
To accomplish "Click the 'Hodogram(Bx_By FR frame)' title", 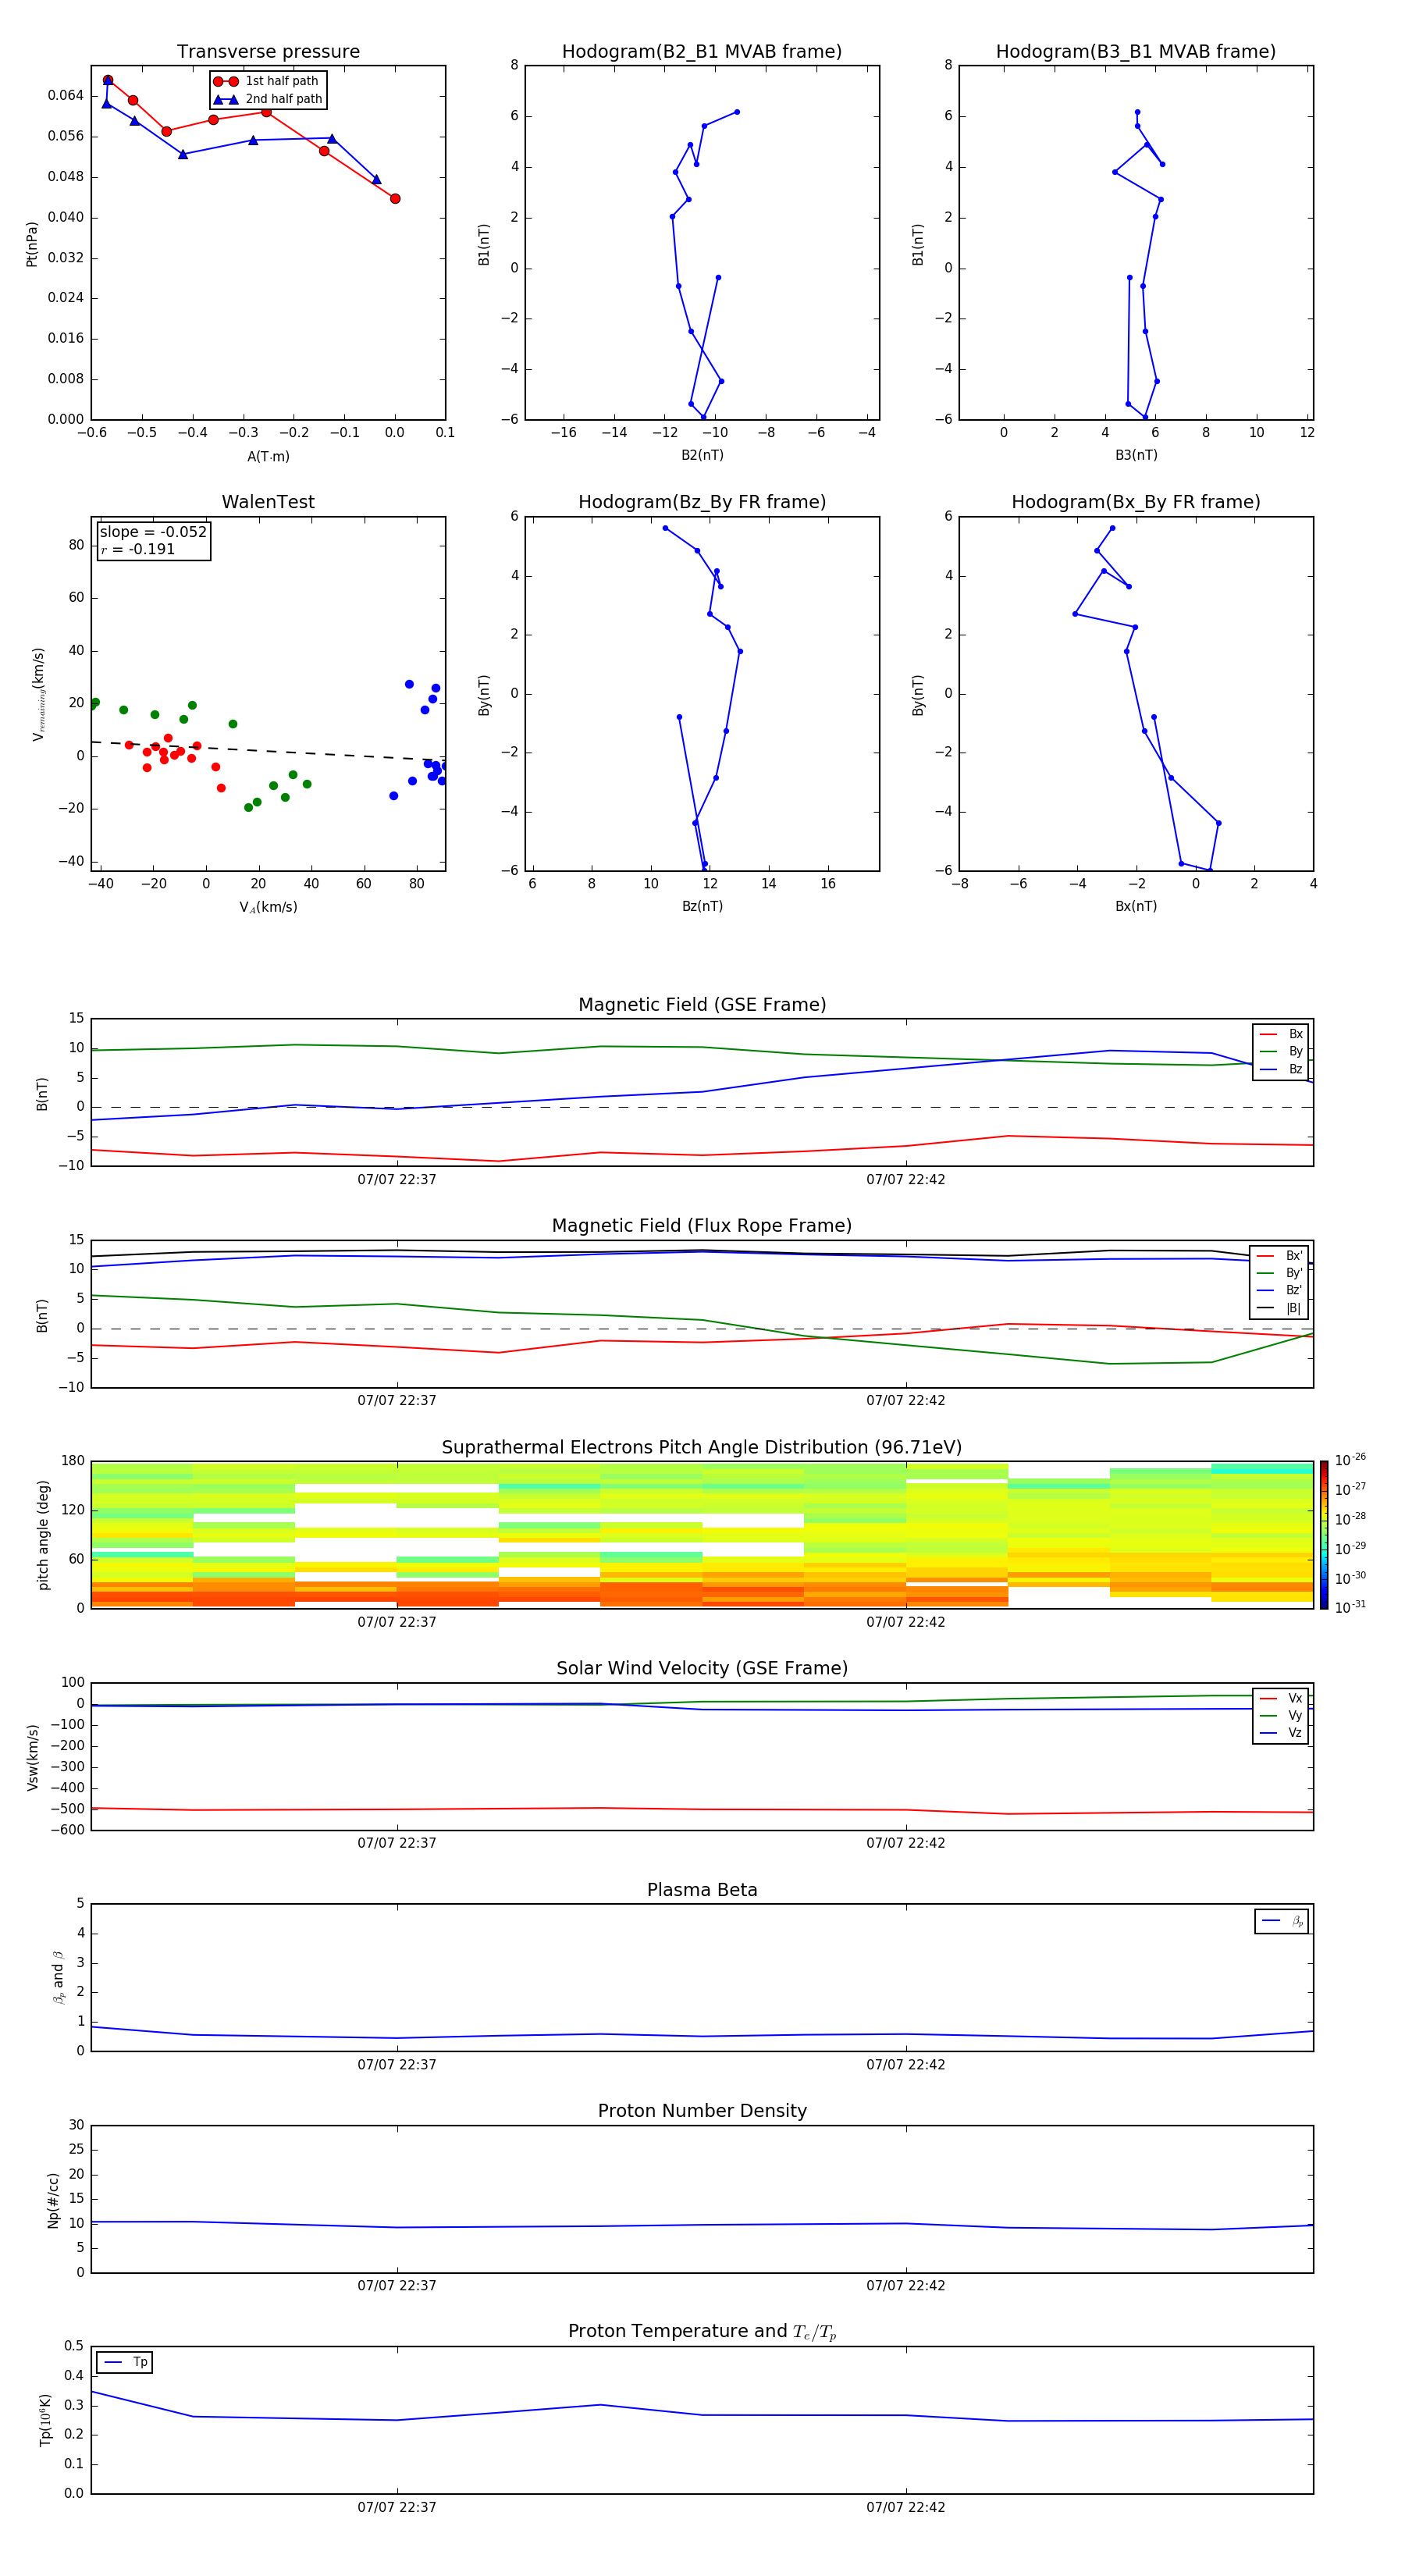I will tap(1136, 502).
